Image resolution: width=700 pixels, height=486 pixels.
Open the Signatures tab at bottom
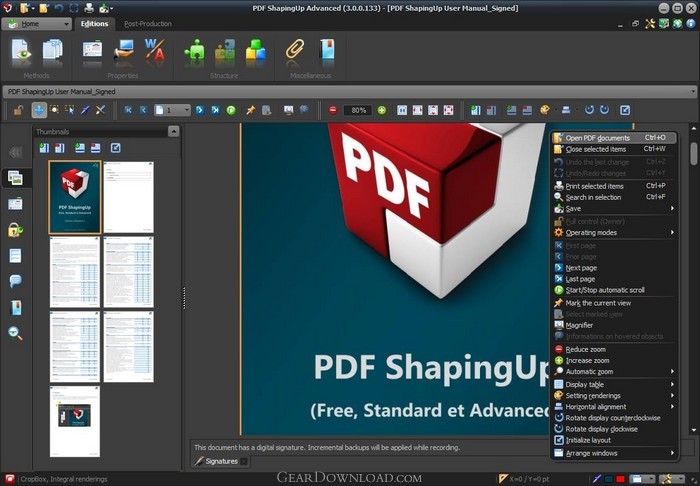tap(221, 461)
